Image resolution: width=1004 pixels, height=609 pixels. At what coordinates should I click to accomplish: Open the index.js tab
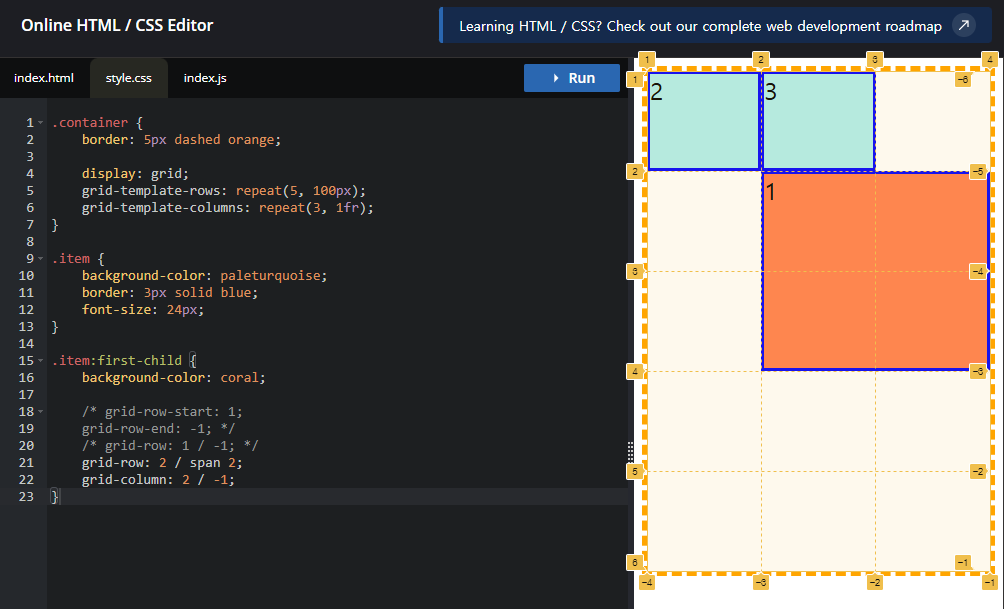click(205, 78)
